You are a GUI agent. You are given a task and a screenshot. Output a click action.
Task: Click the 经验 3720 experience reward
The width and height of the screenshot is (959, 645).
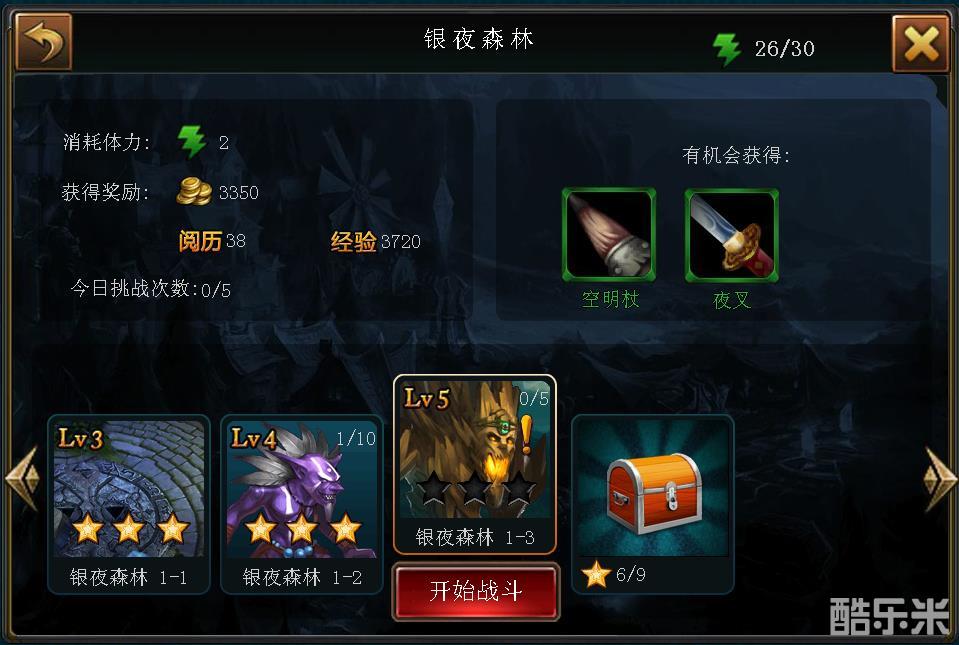point(376,241)
